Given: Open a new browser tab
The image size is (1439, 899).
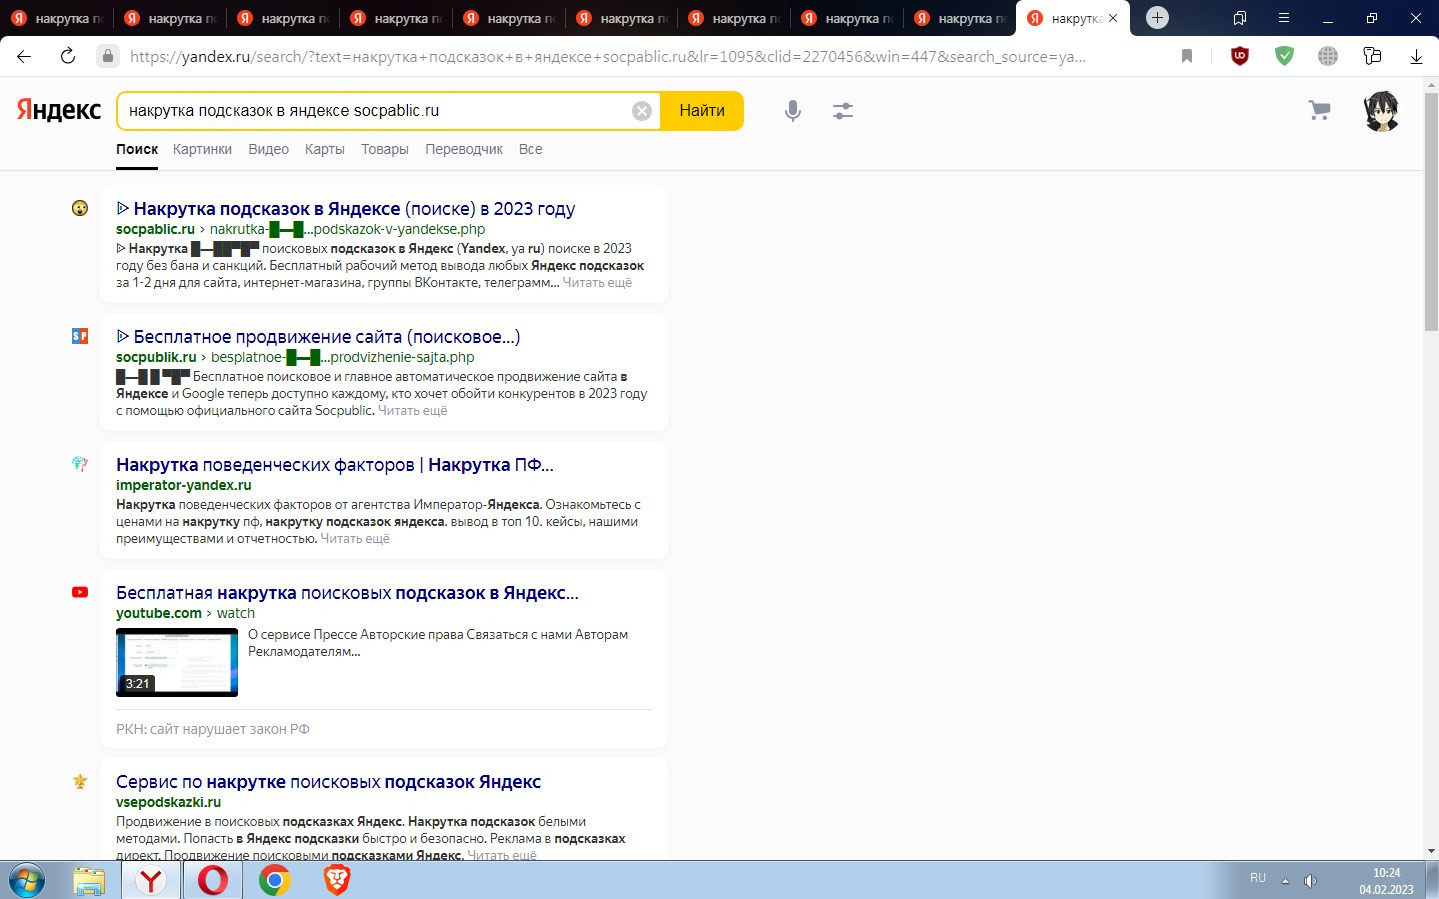Looking at the screenshot, I should [x=1157, y=18].
